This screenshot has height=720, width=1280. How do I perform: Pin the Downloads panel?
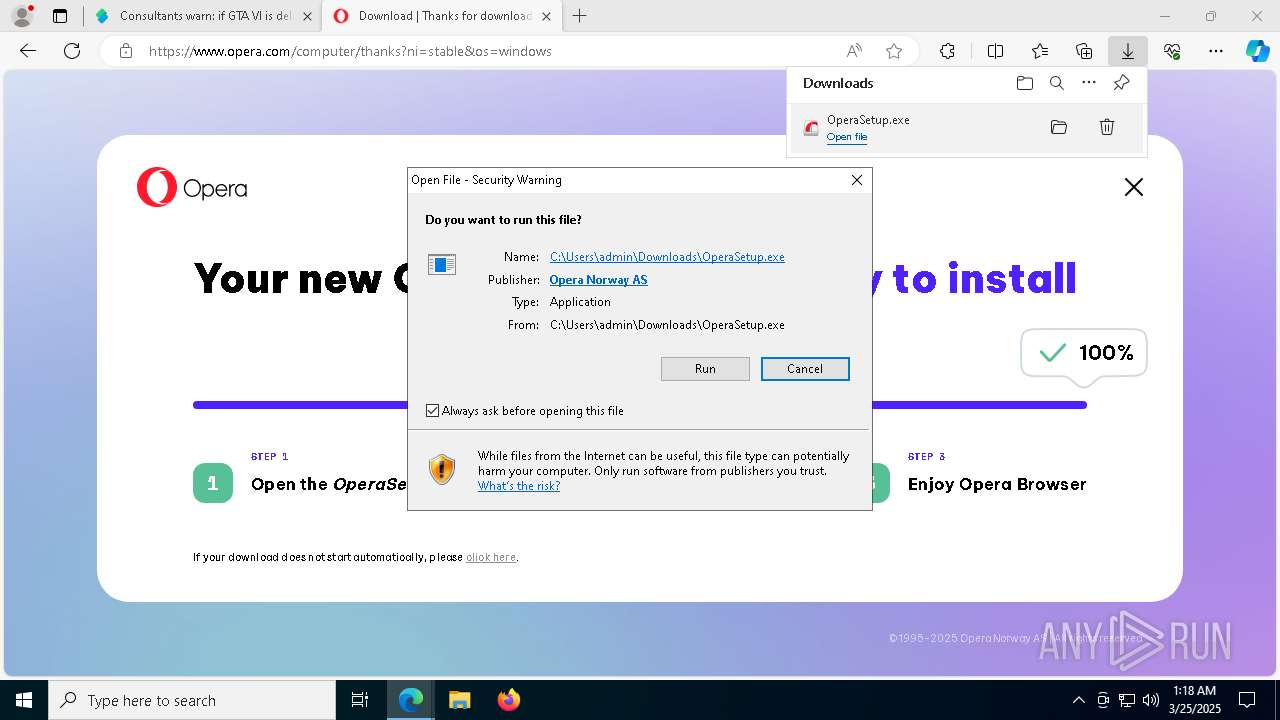click(1121, 83)
